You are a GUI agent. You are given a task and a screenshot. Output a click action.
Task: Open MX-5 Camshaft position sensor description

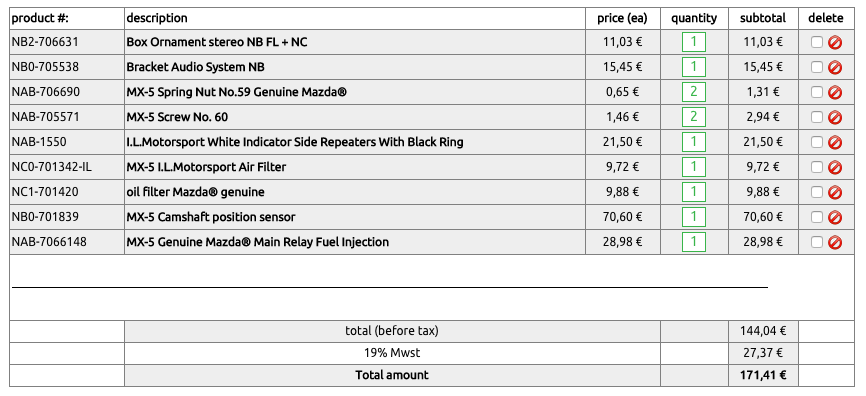(x=211, y=217)
